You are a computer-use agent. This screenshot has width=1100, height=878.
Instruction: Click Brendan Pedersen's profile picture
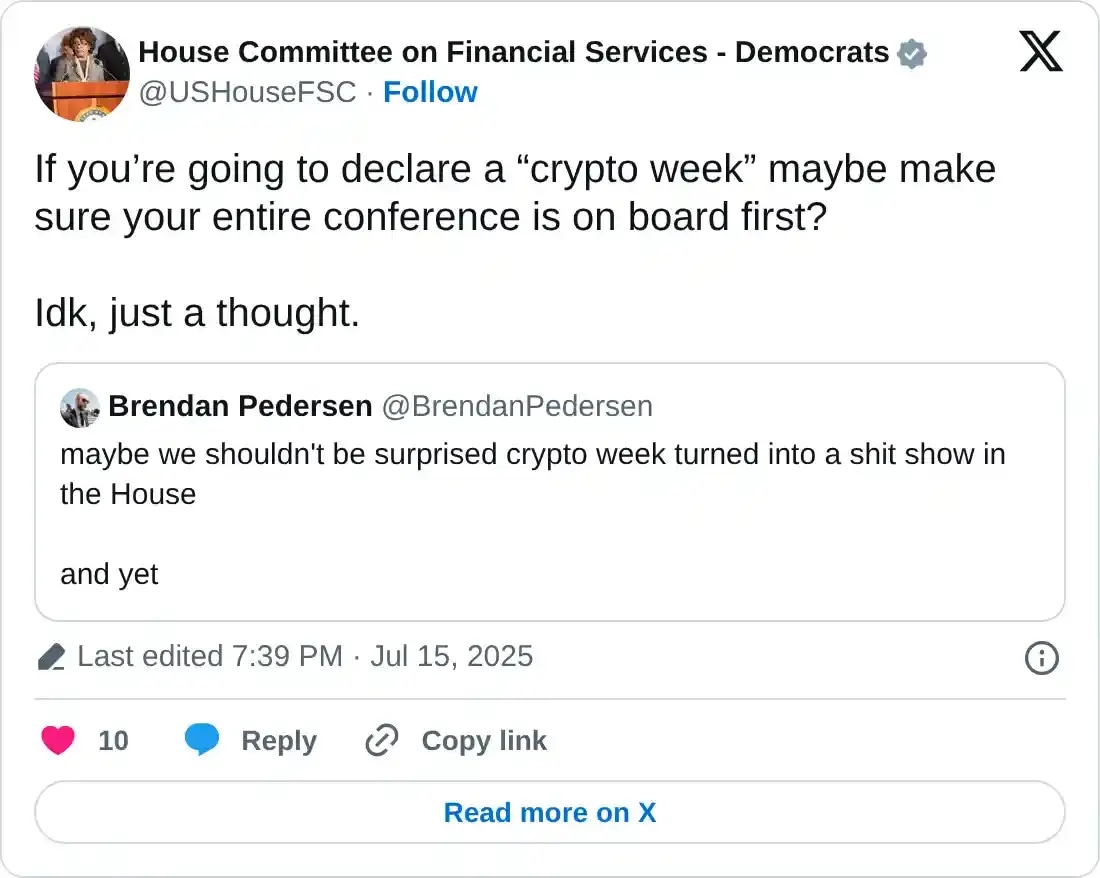tap(80, 406)
